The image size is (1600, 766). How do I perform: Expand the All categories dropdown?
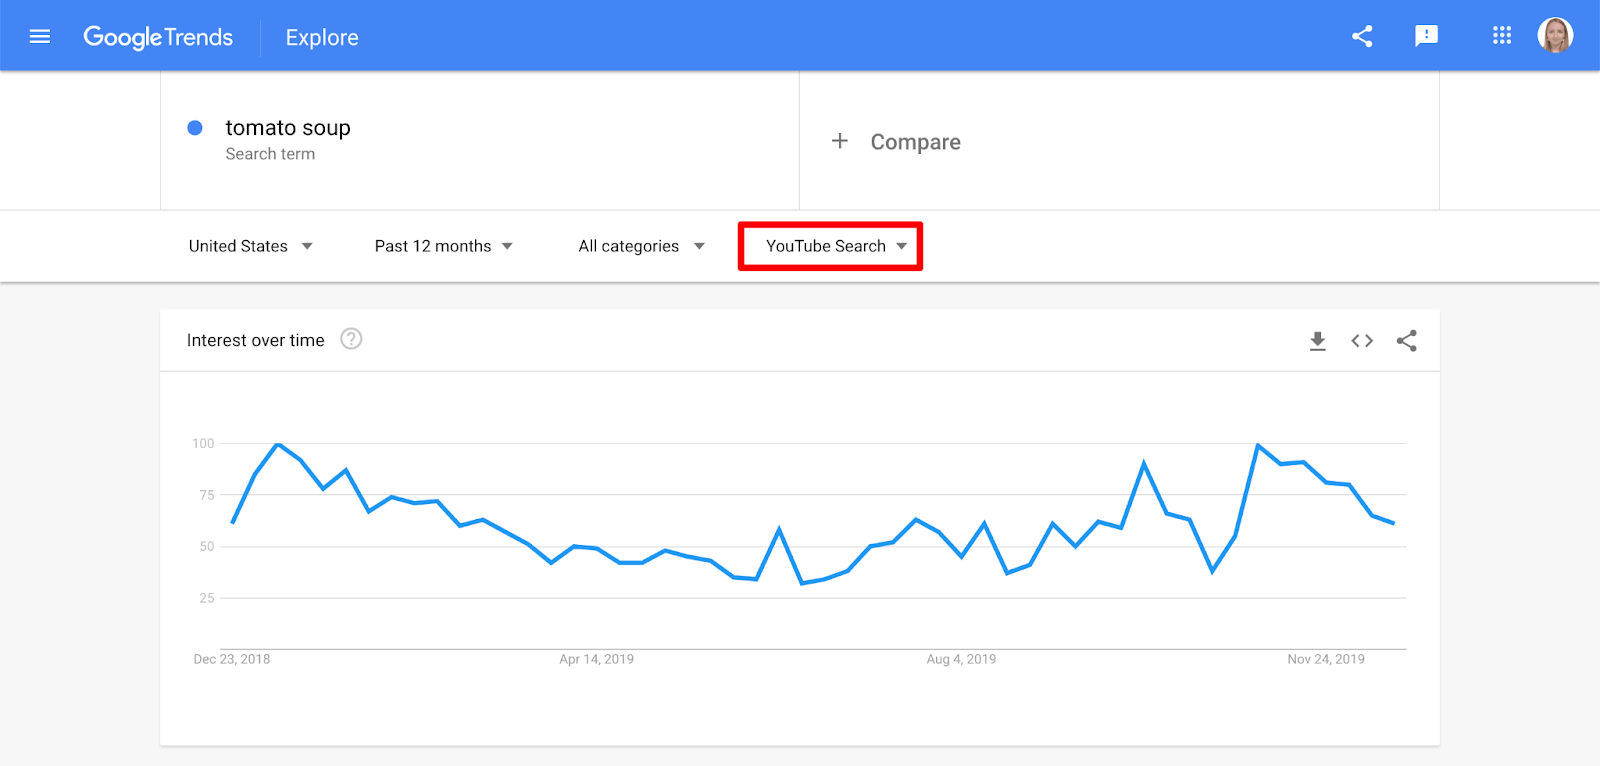coord(642,246)
